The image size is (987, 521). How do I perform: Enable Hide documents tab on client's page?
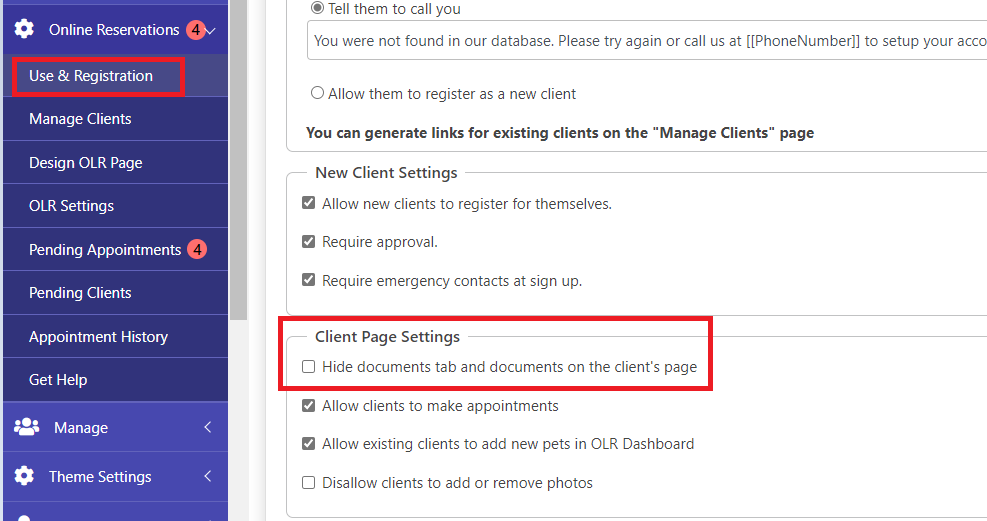(x=308, y=367)
